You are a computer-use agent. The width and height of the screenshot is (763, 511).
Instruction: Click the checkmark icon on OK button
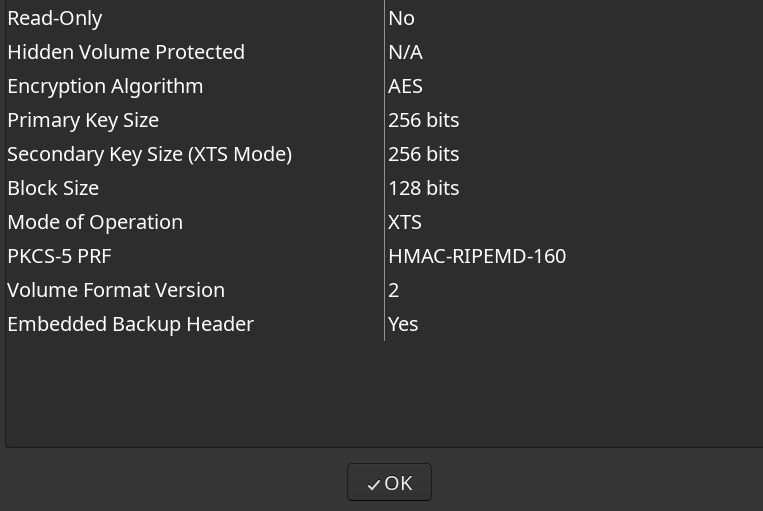[374, 485]
